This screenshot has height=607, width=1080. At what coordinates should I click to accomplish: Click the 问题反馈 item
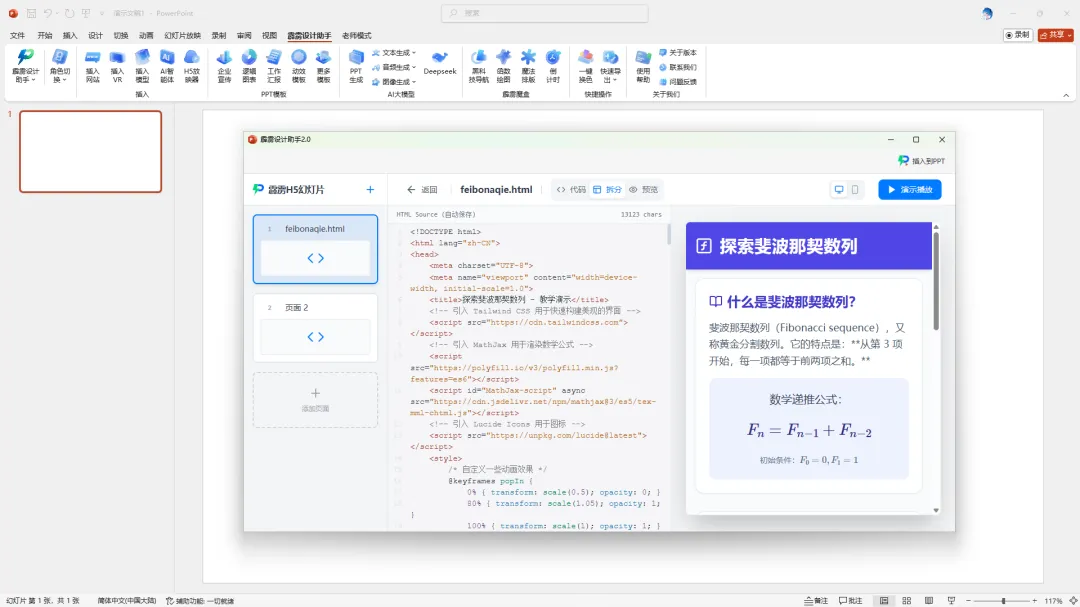(x=678, y=81)
